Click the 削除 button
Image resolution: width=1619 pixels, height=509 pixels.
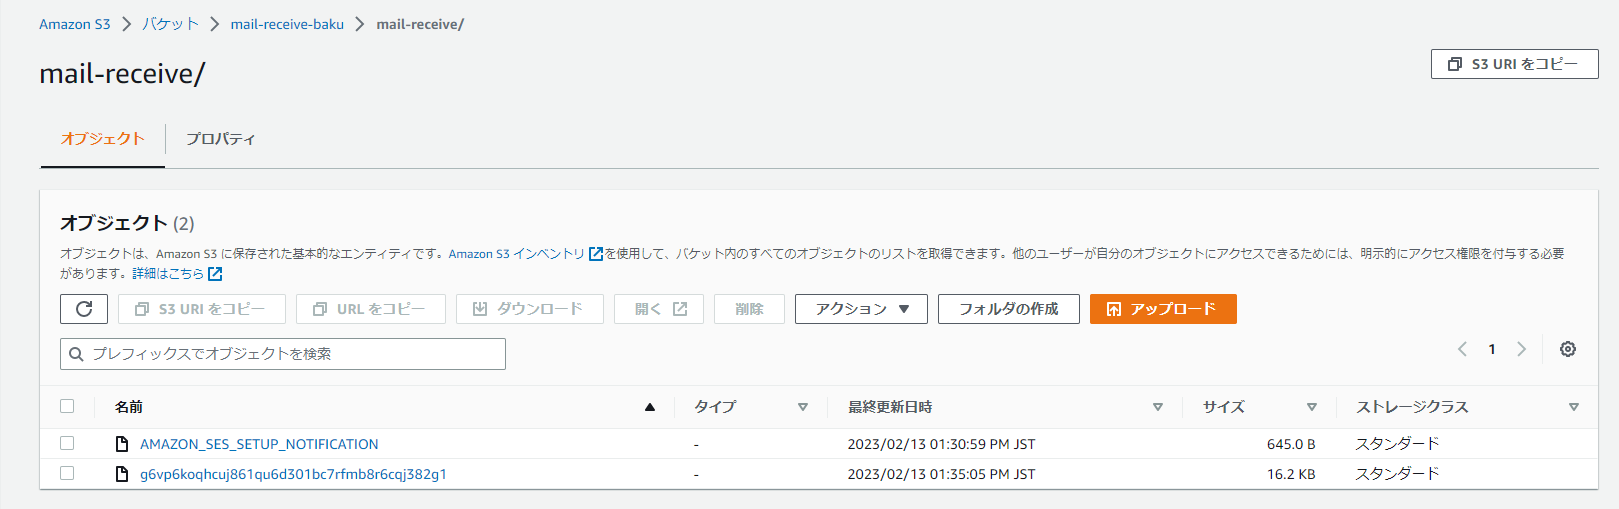(749, 309)
